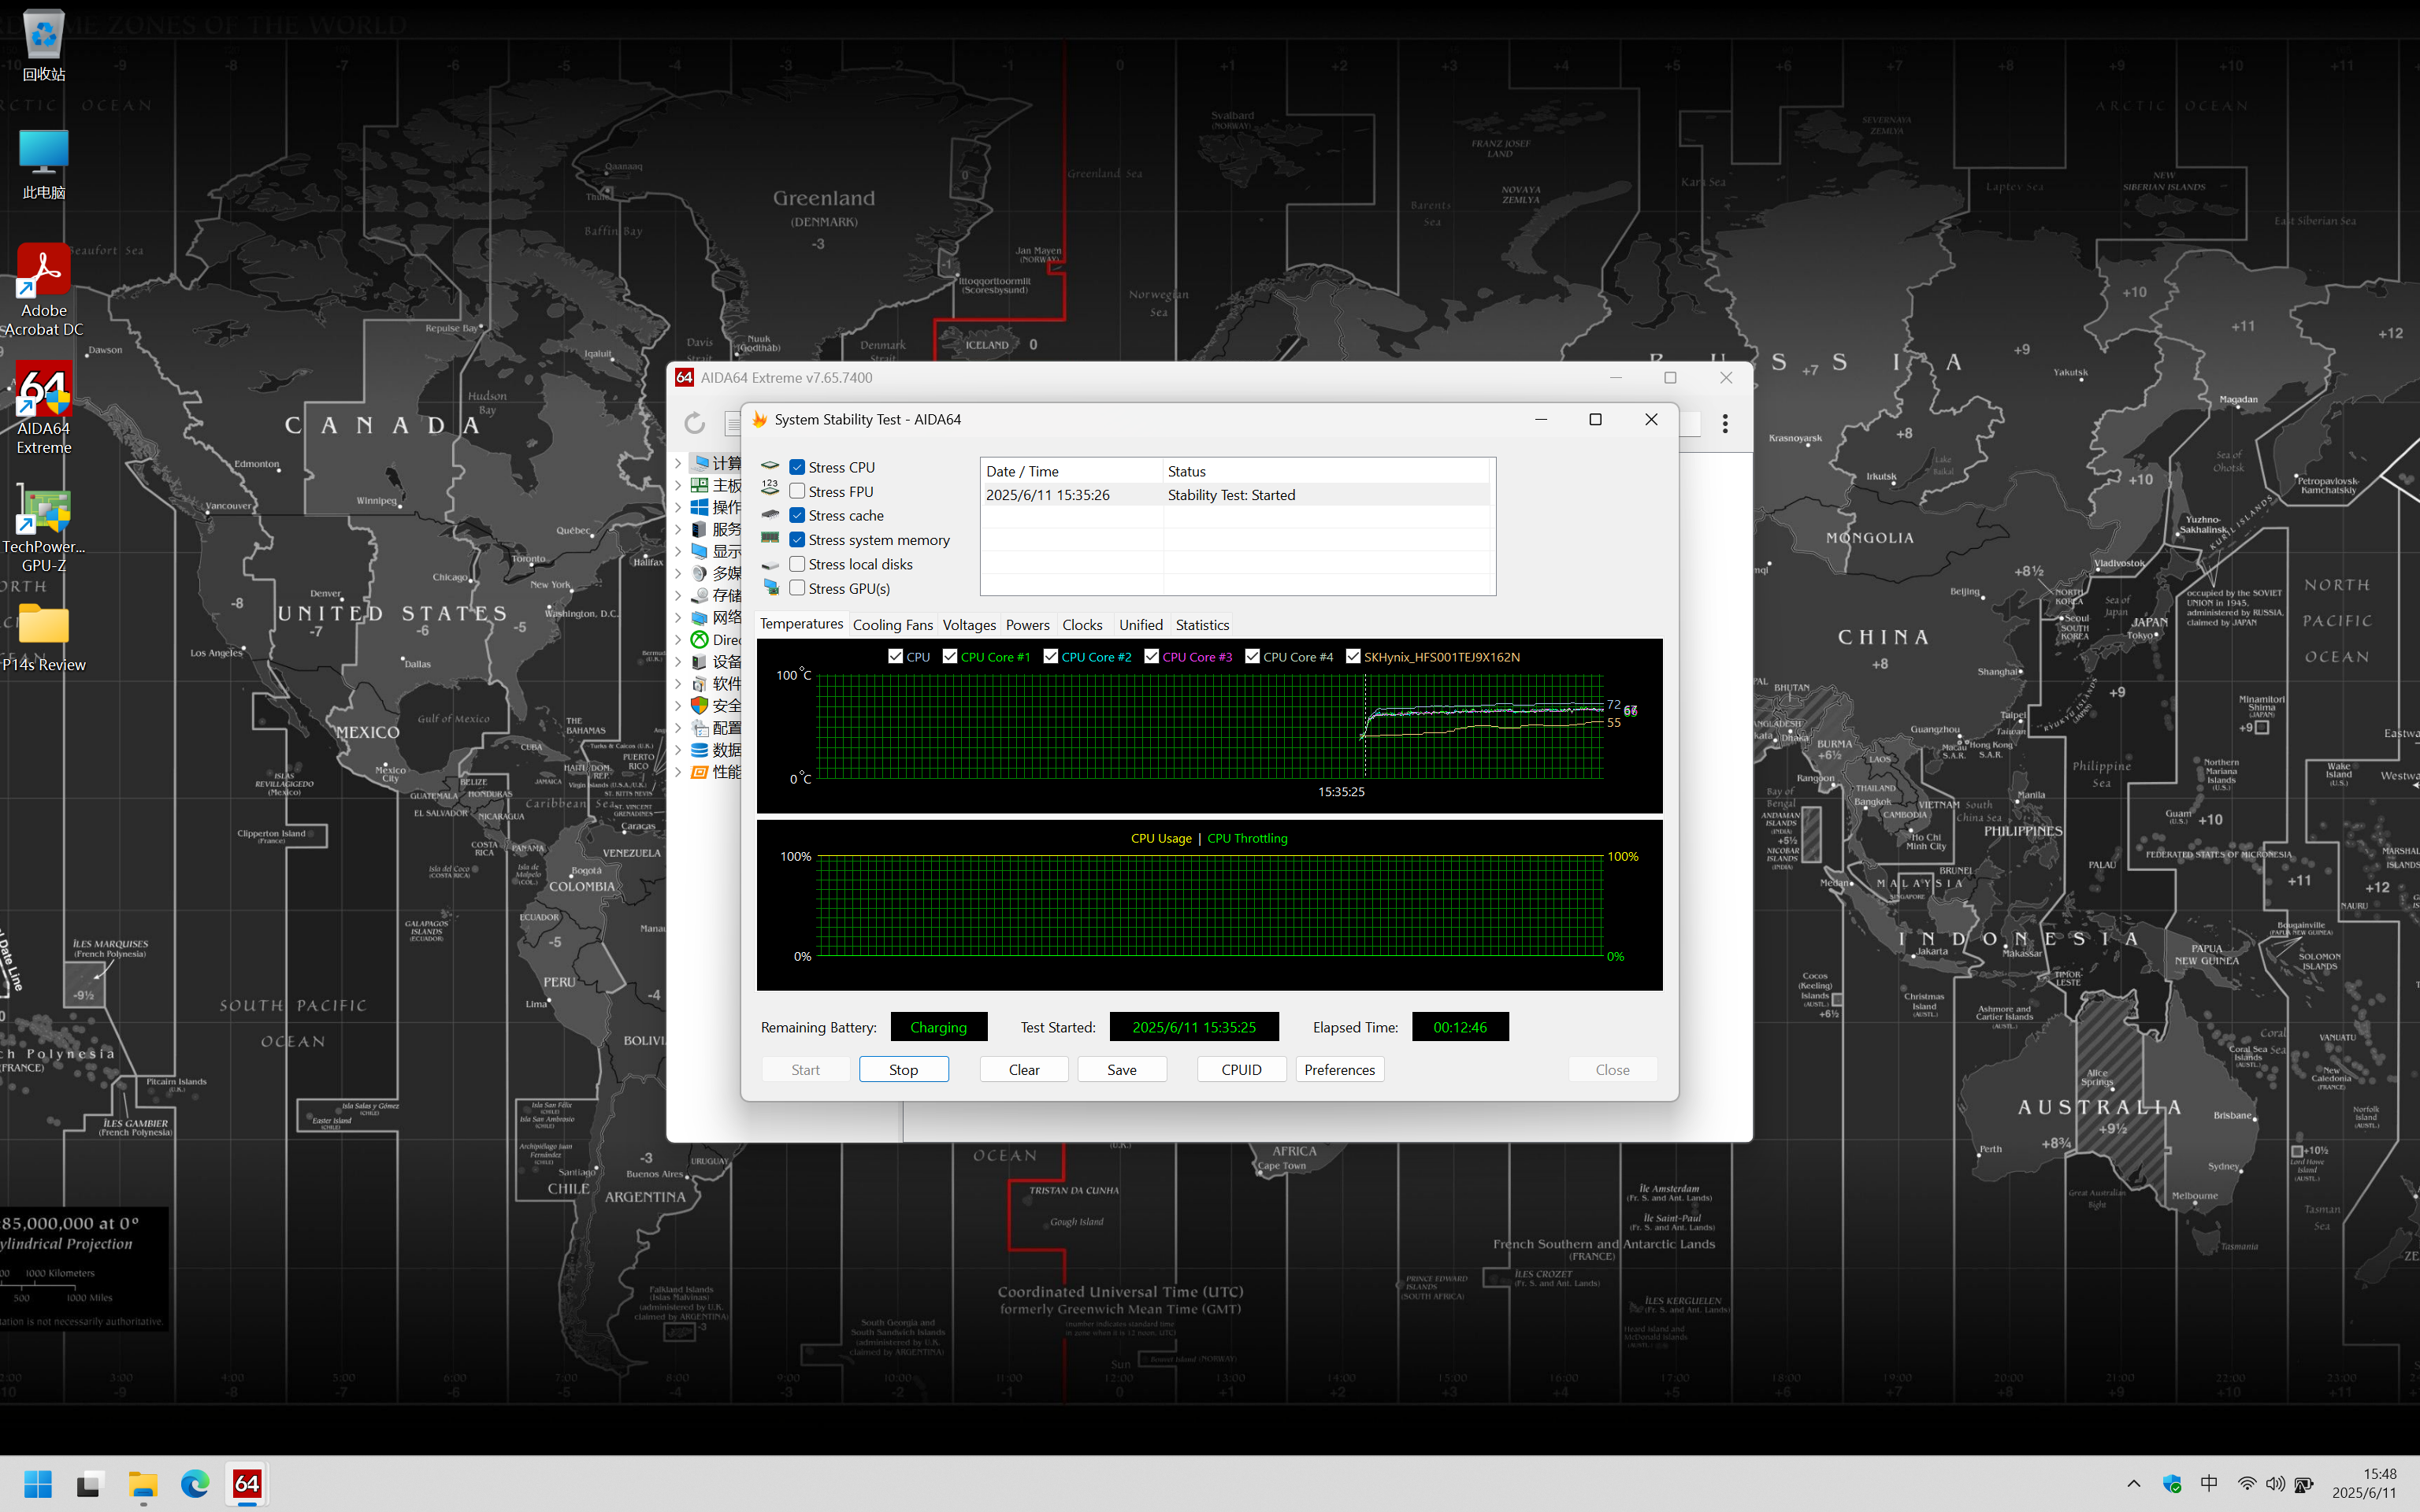Open Windows Security tray icon
The height and width of the screenshot is (1512, 2420).
coord(2171,1484)
